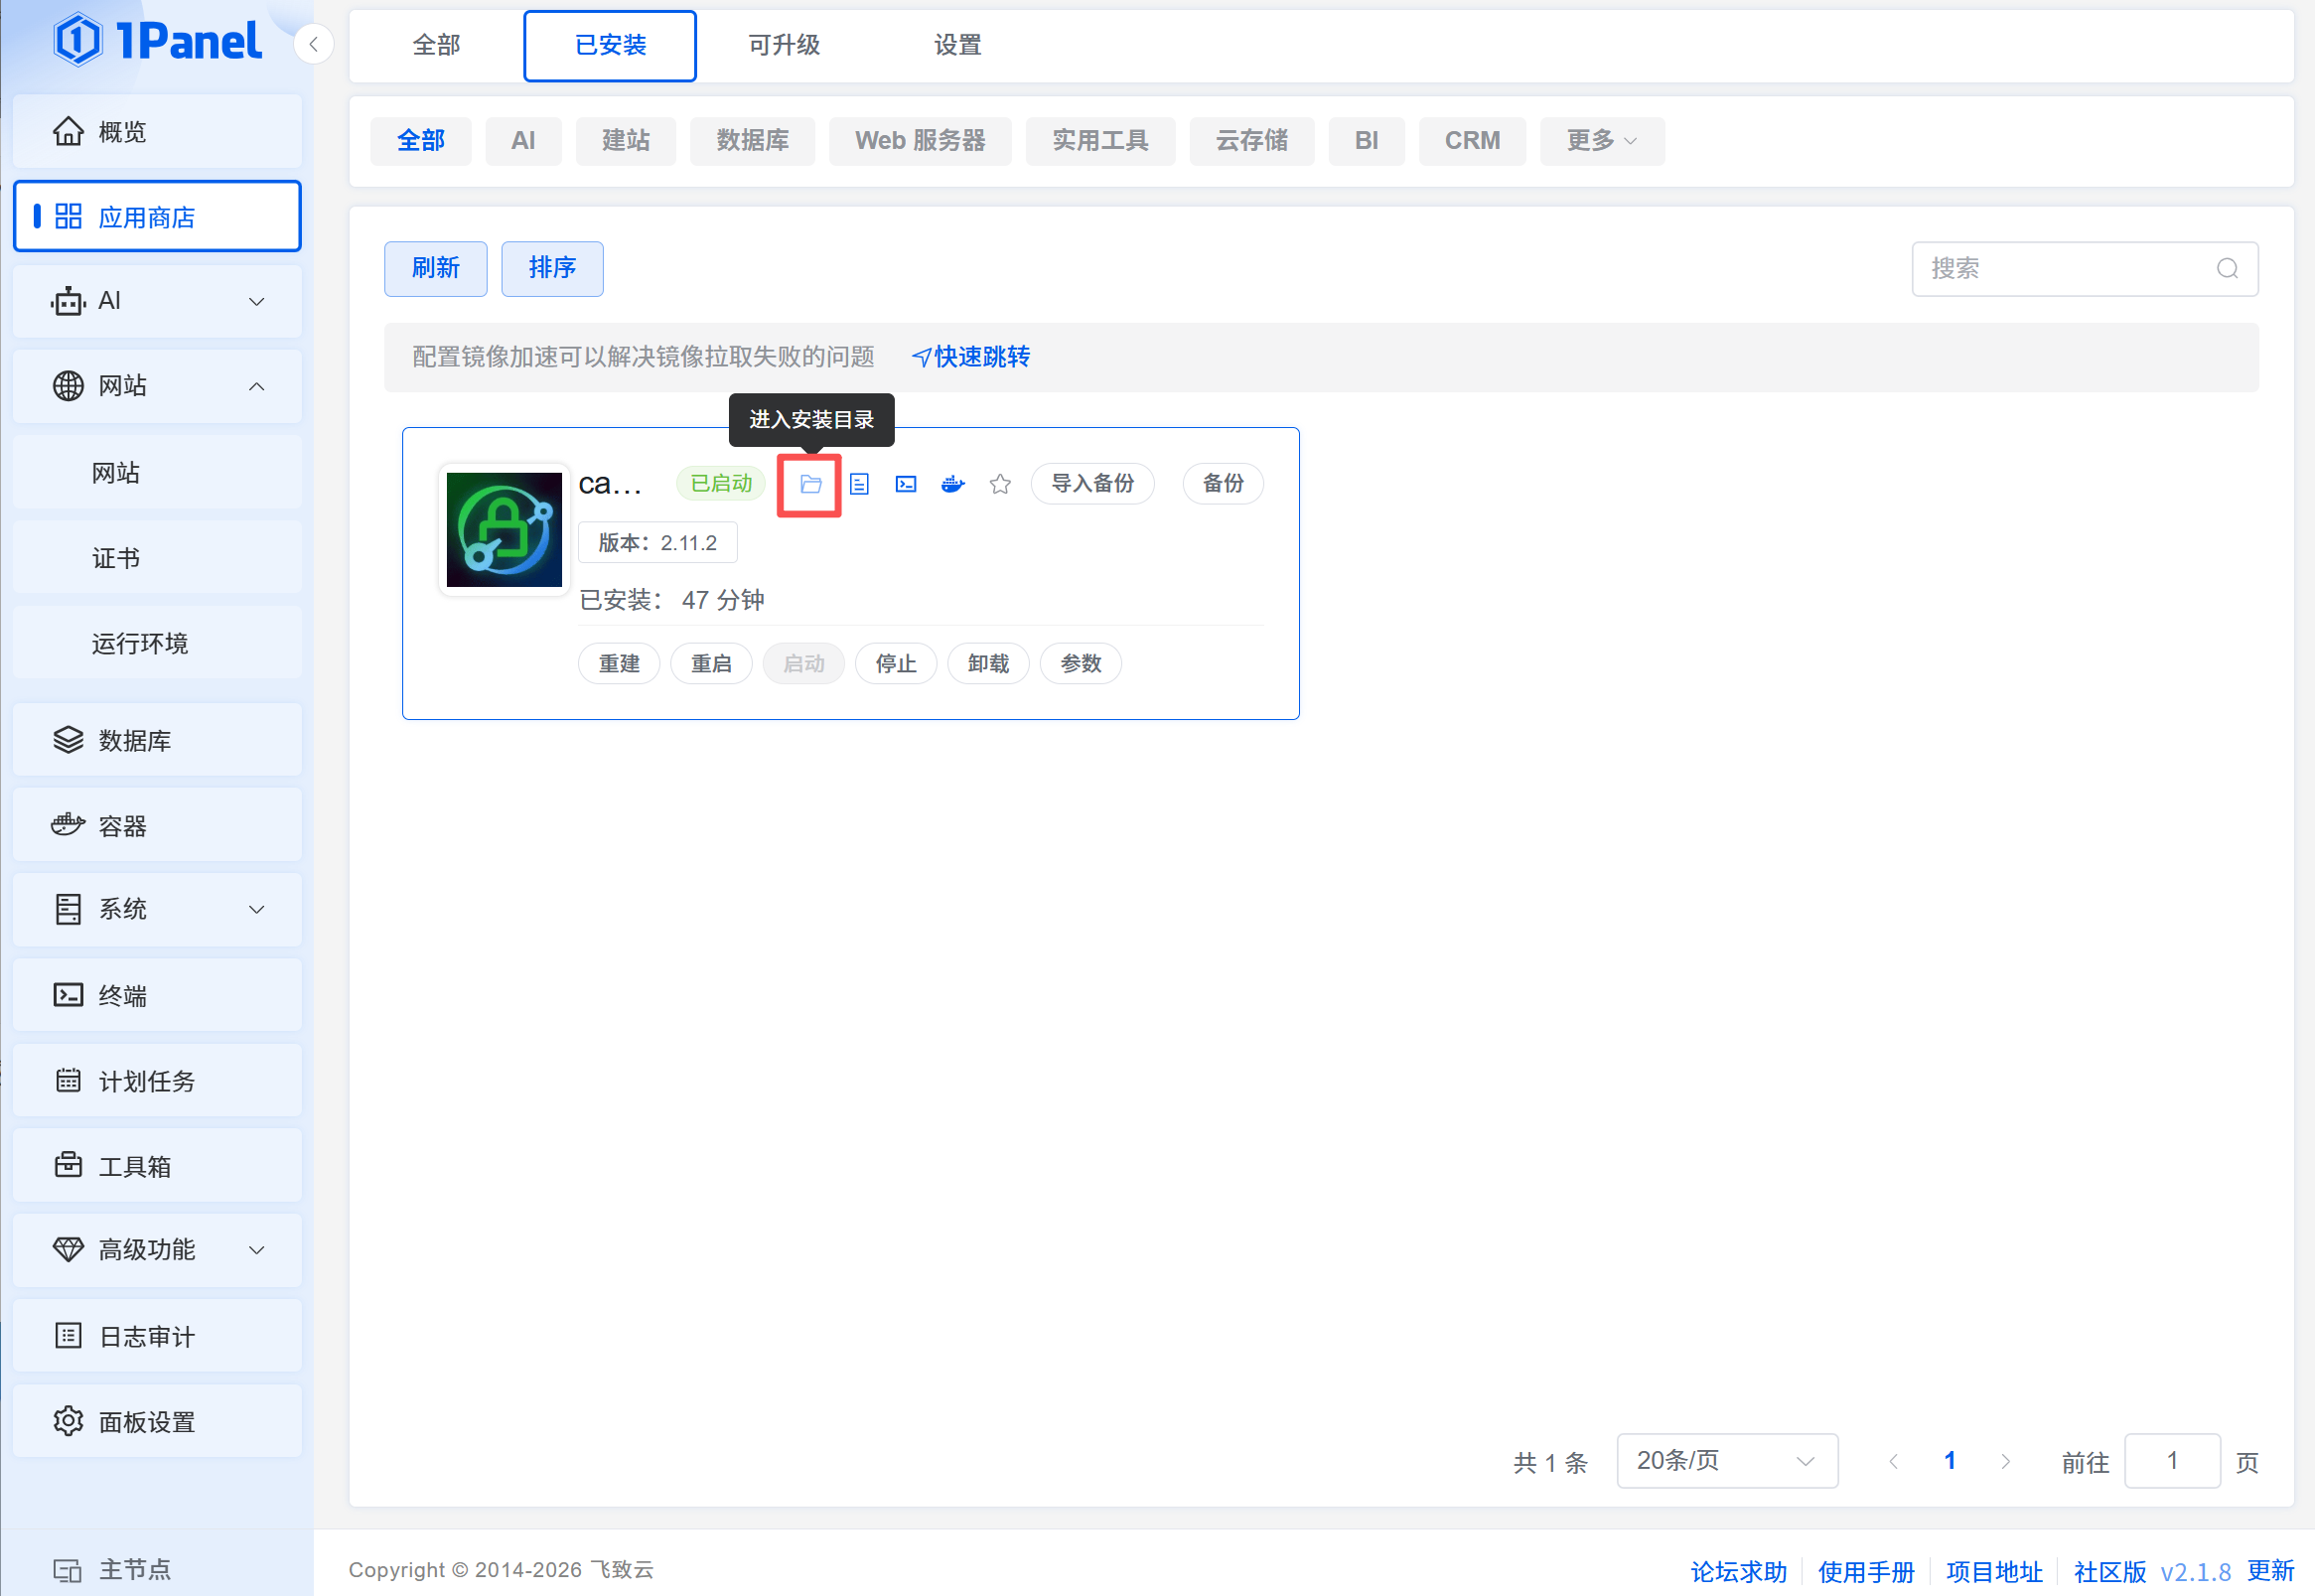Stop the app with the 停止 button
The image size is (2315, 1596).
pos(895,664)
